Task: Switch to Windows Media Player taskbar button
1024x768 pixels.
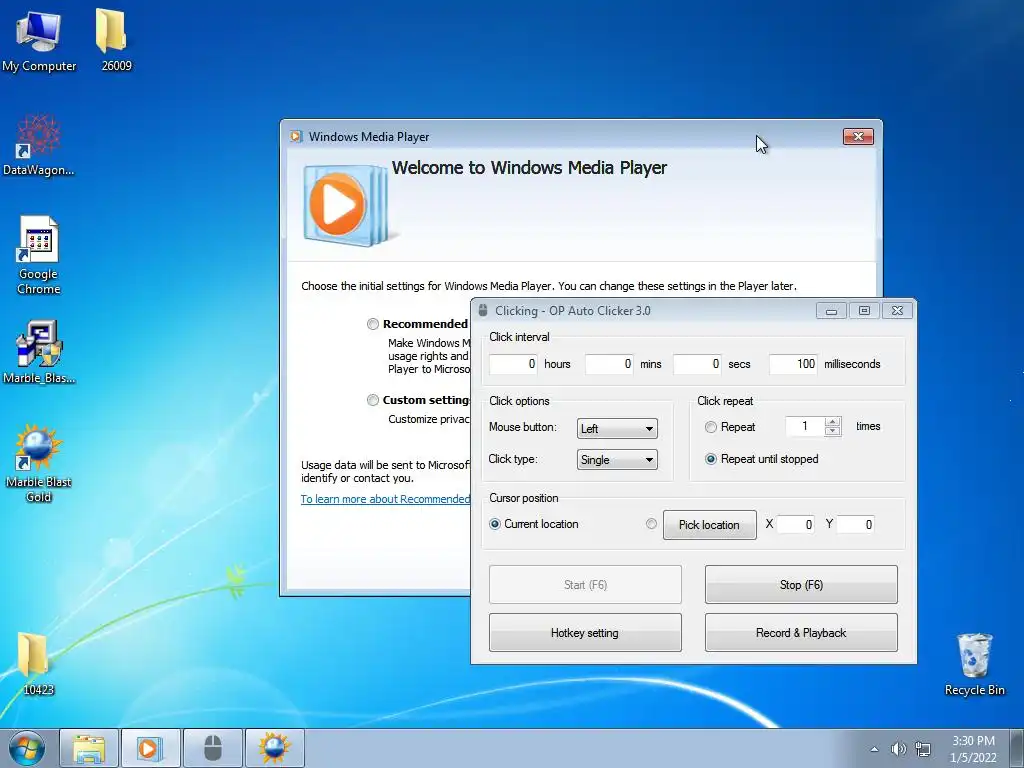Action: click(150, 748)
